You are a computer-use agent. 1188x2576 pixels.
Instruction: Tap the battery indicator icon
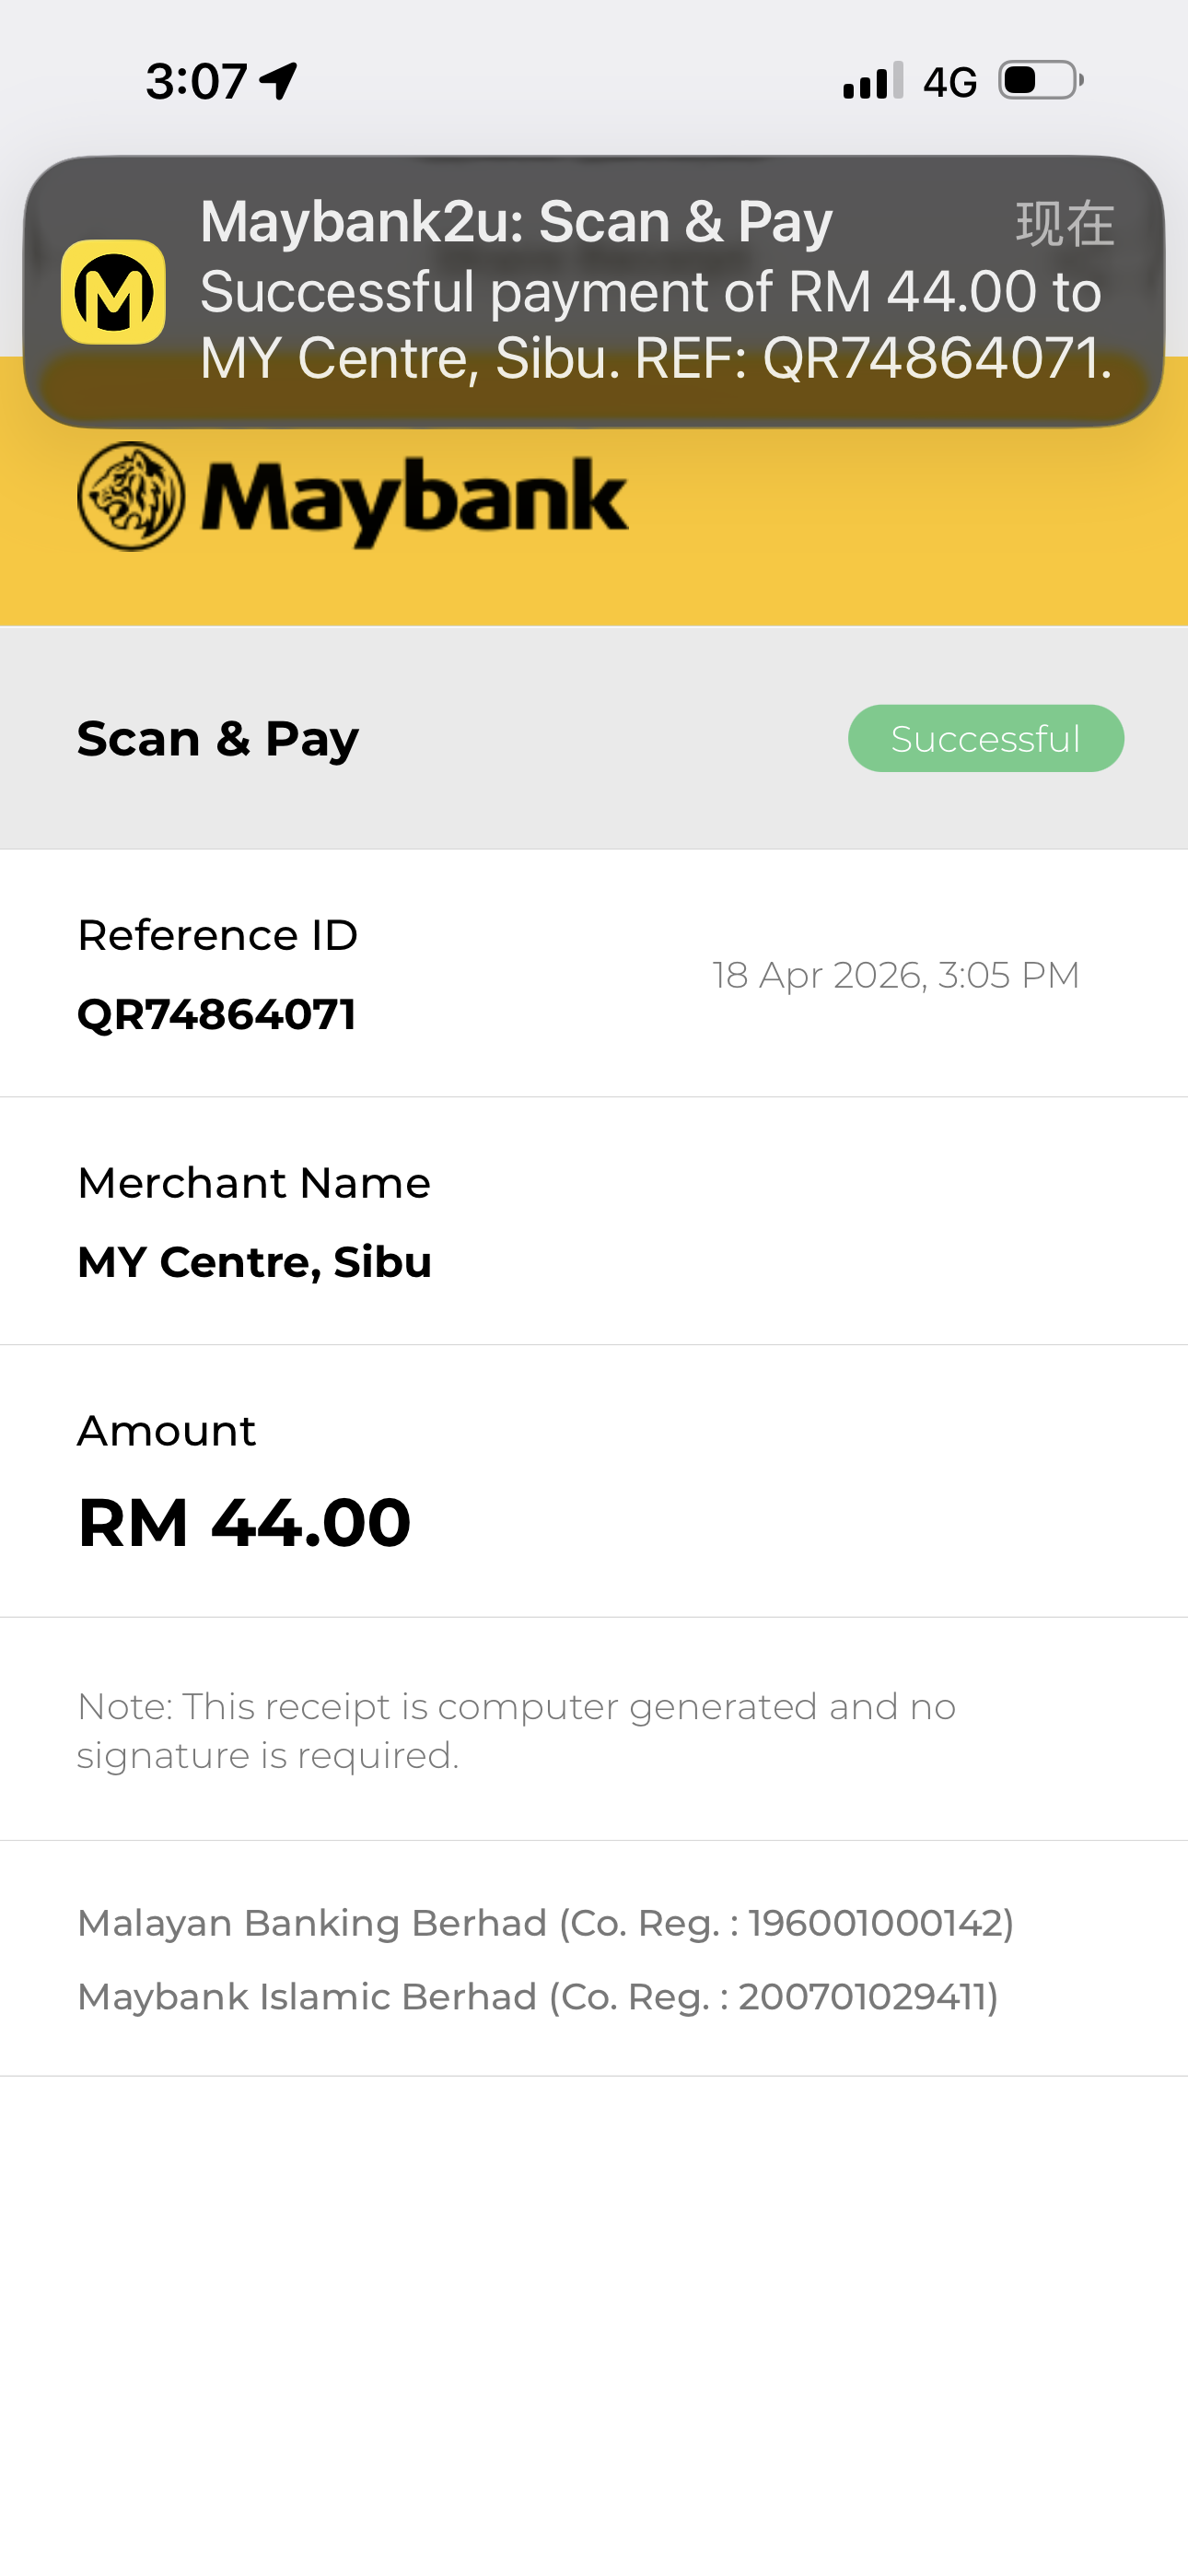[1040, 80]
